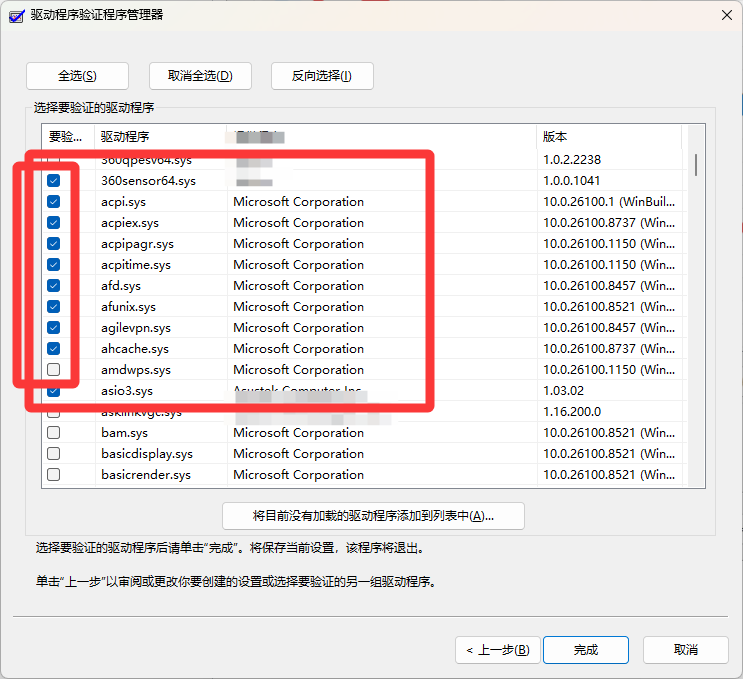Toggle the asio3.sys checkbox
This screenshot has height=679, width=743.
(54, 390)
